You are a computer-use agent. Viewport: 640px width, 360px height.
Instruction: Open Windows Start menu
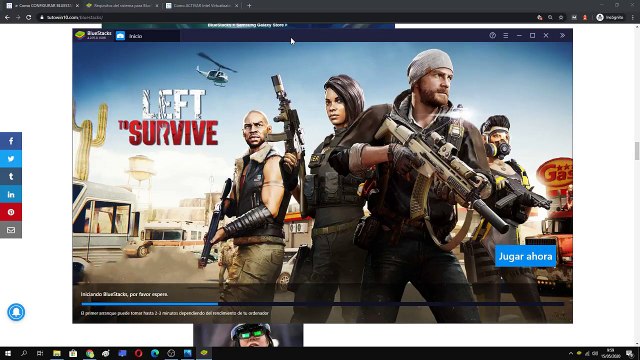point(7,353)
